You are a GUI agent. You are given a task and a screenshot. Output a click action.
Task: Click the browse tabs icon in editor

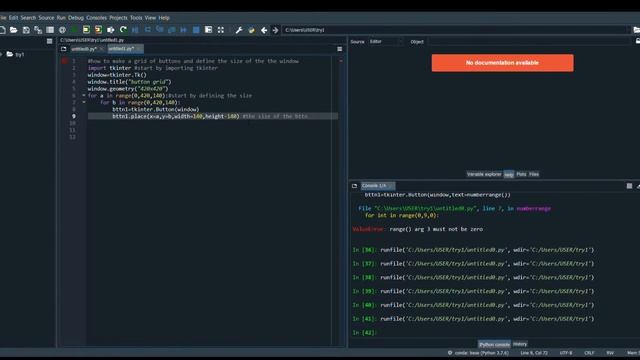coord(64,49)
